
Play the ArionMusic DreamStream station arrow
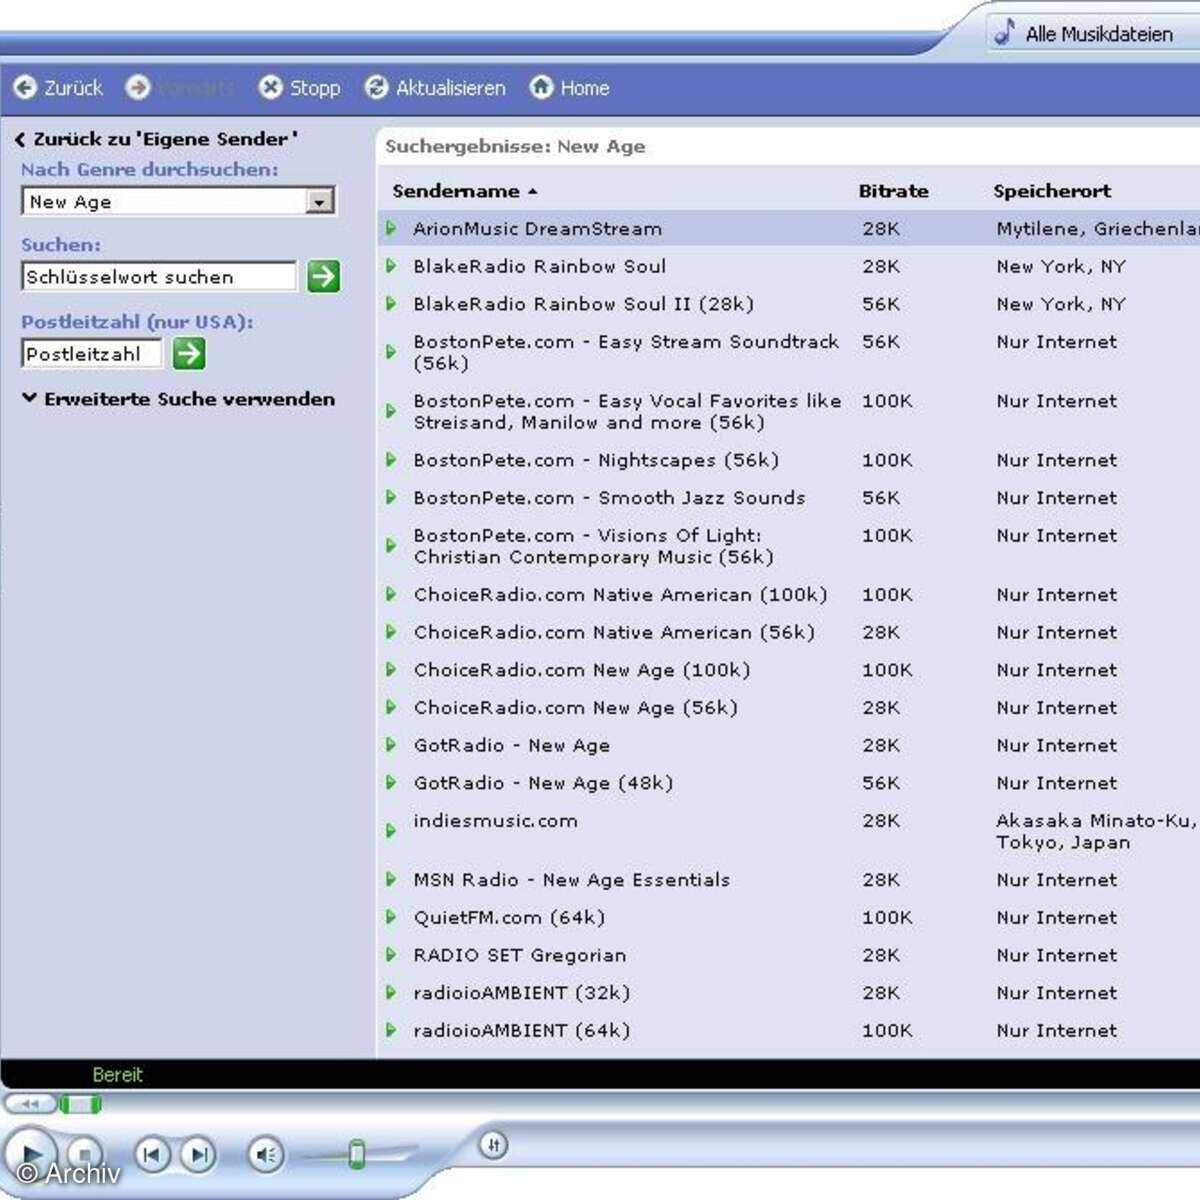tap(391, 229)
